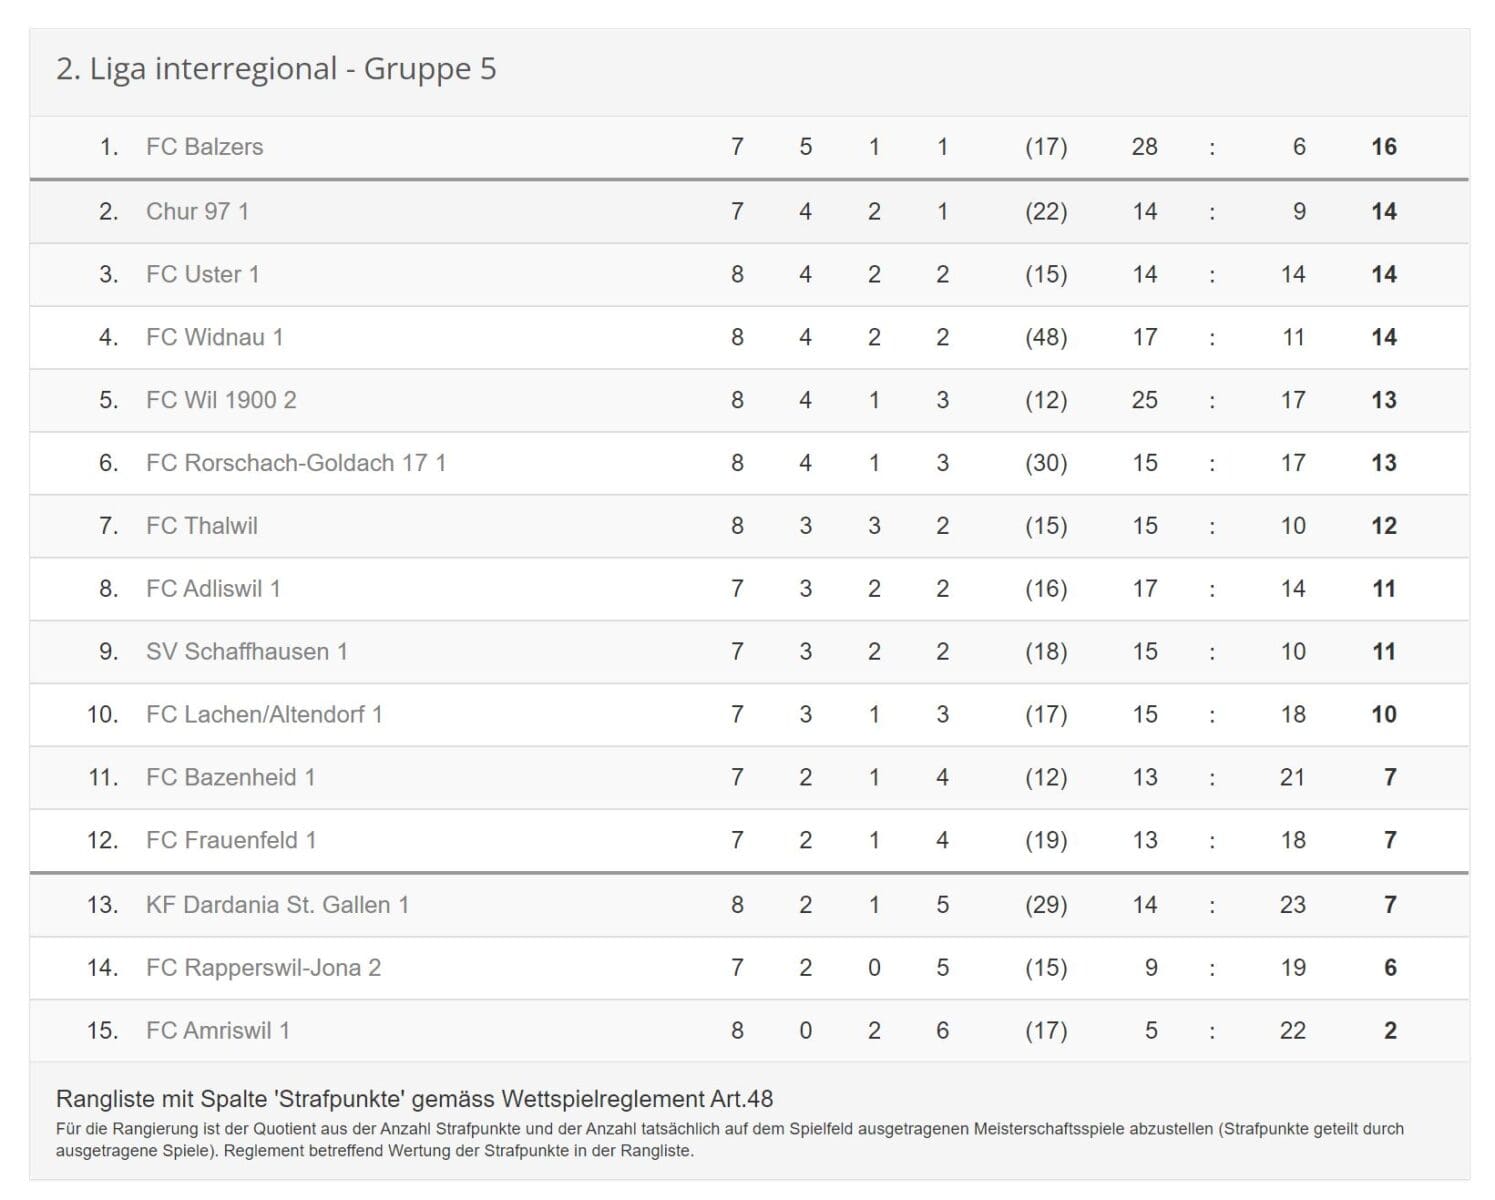Click the Chur 97 1 team name
This screenshot has height=1200, width=1495.
pos(197,211)
